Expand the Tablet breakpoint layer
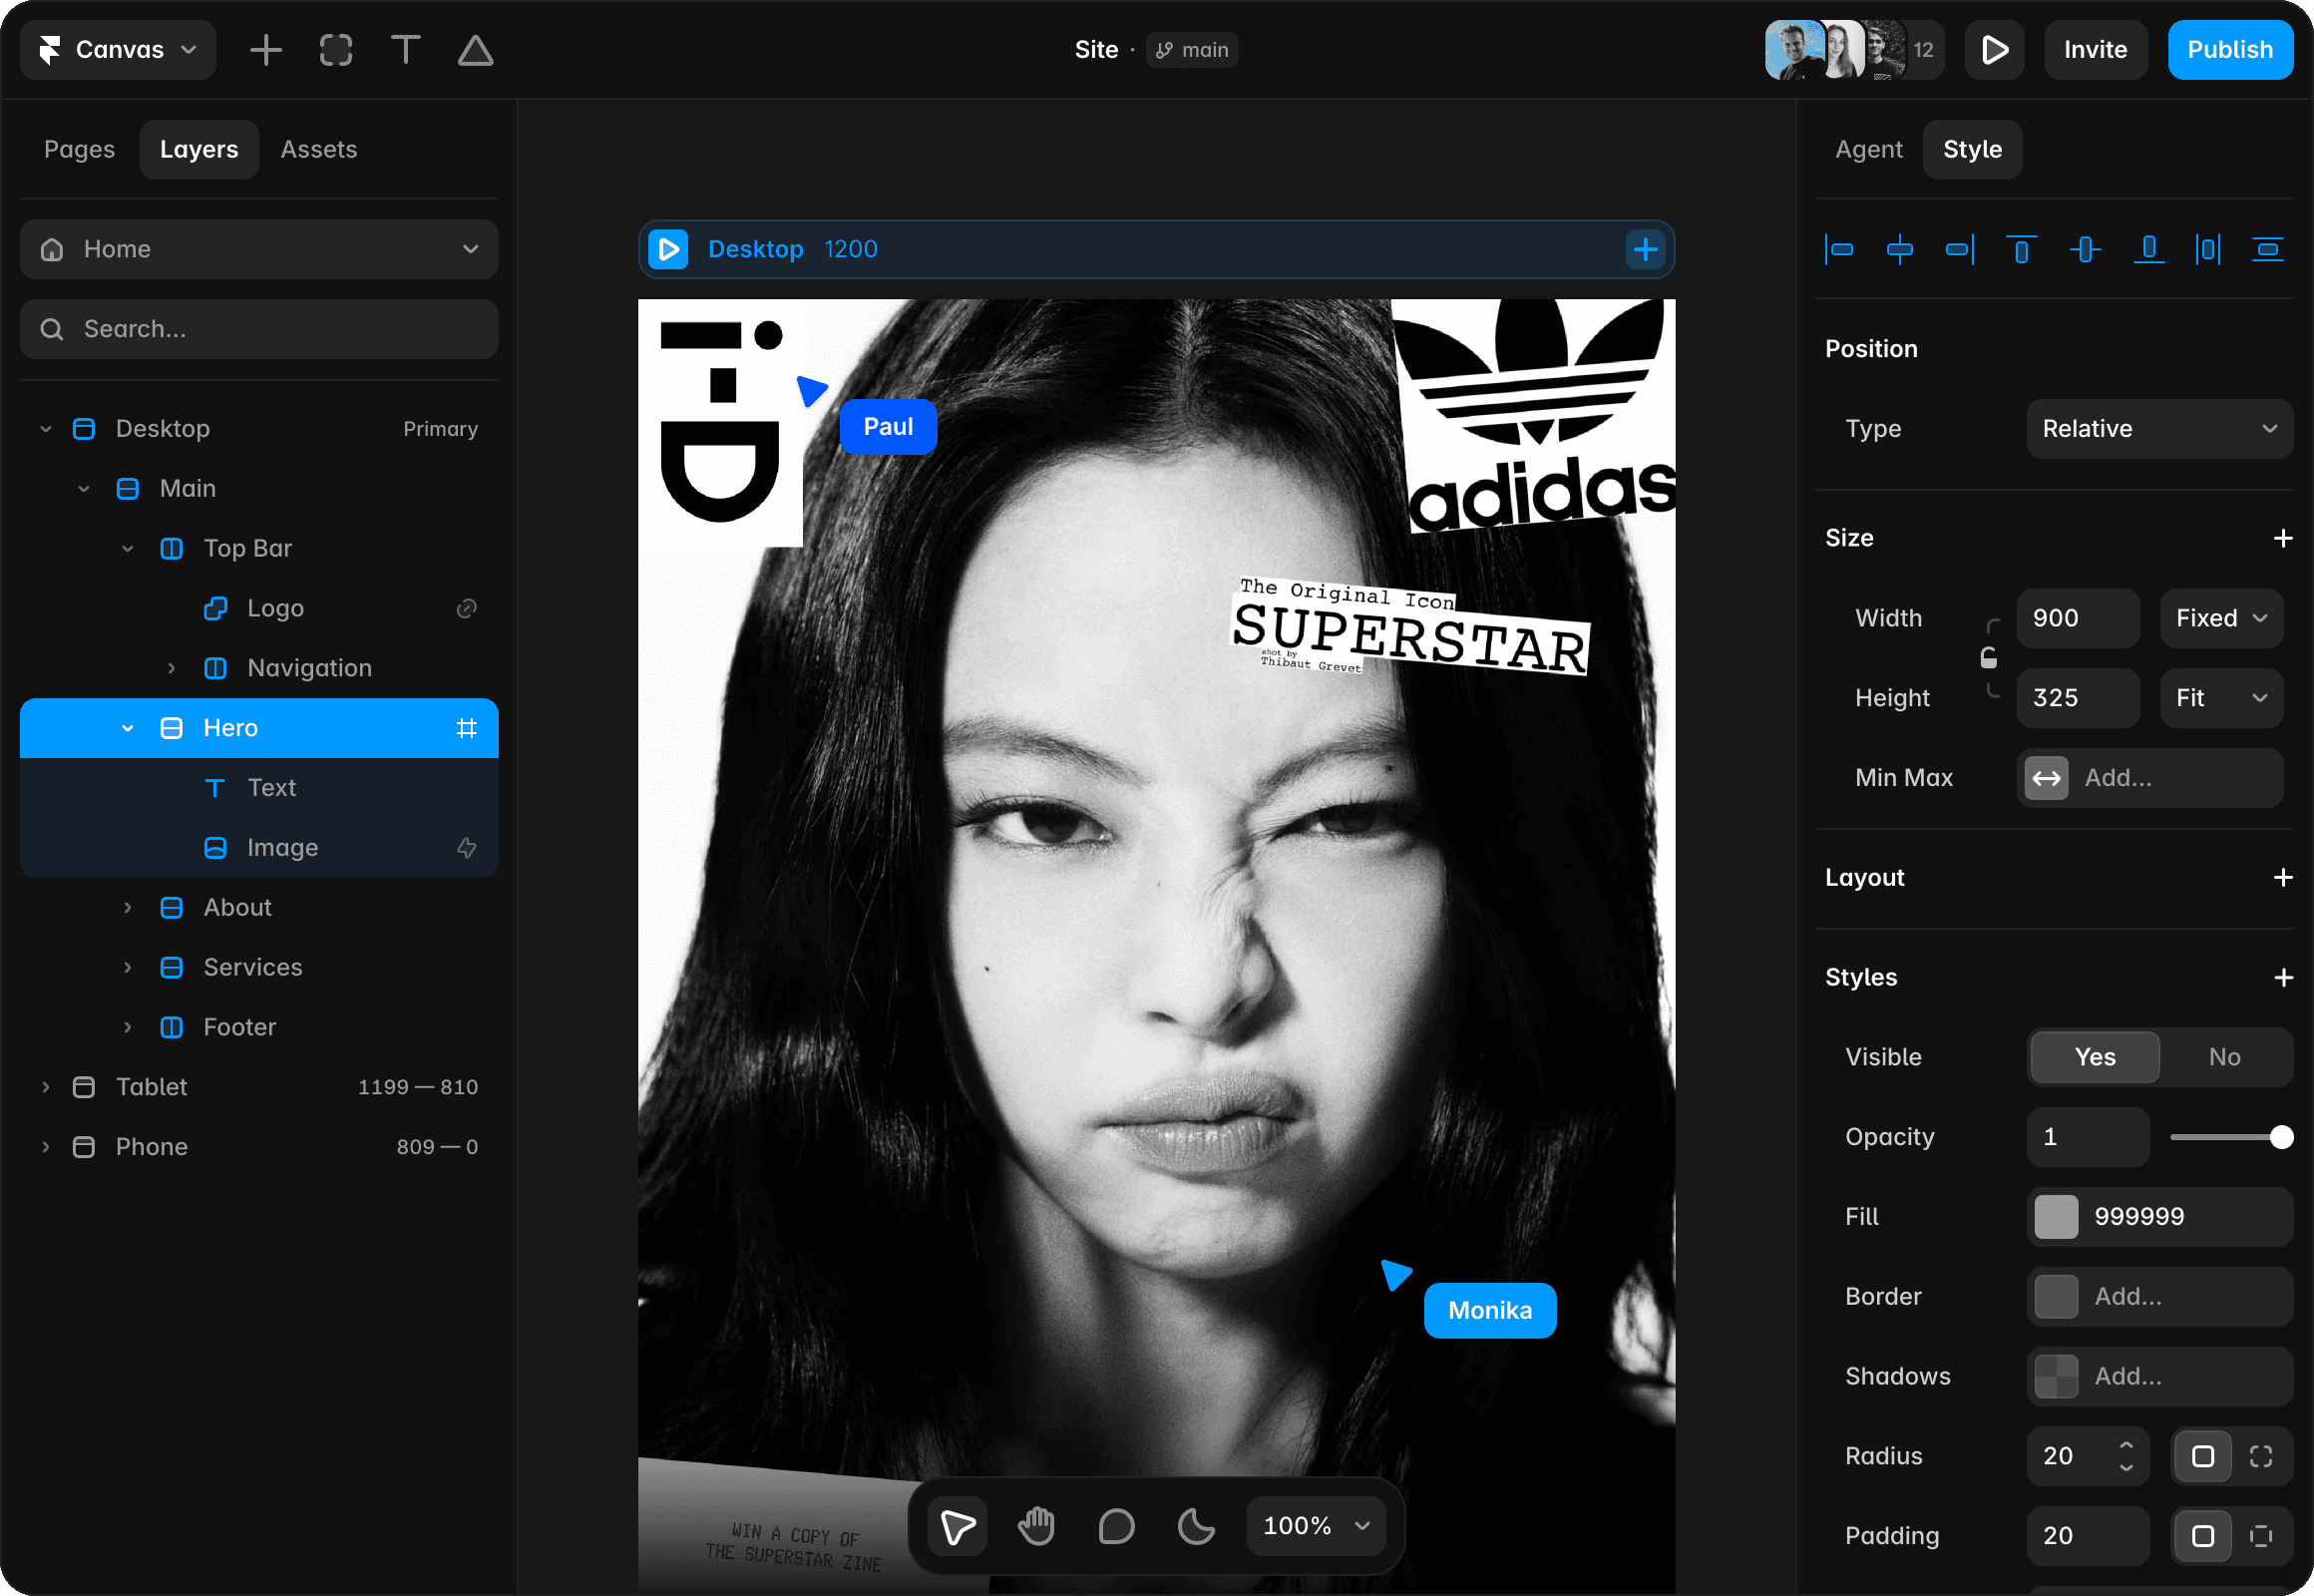The image size is (2314, 1596). pyautogui.click(x=45, y=1087)
